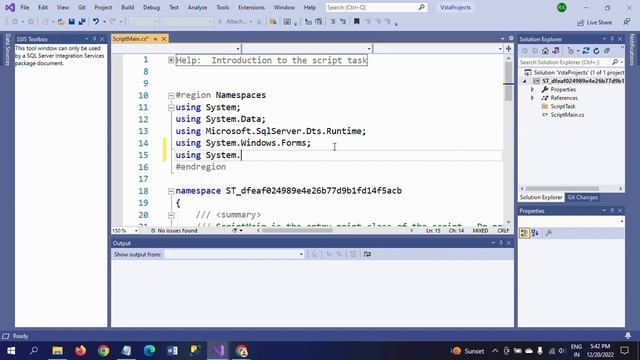Image resolution: width=640 pixels, height=360 pixels.
Task: Click the Solution Explorer horizontal scrollbar
Action: tap(562, 189)
